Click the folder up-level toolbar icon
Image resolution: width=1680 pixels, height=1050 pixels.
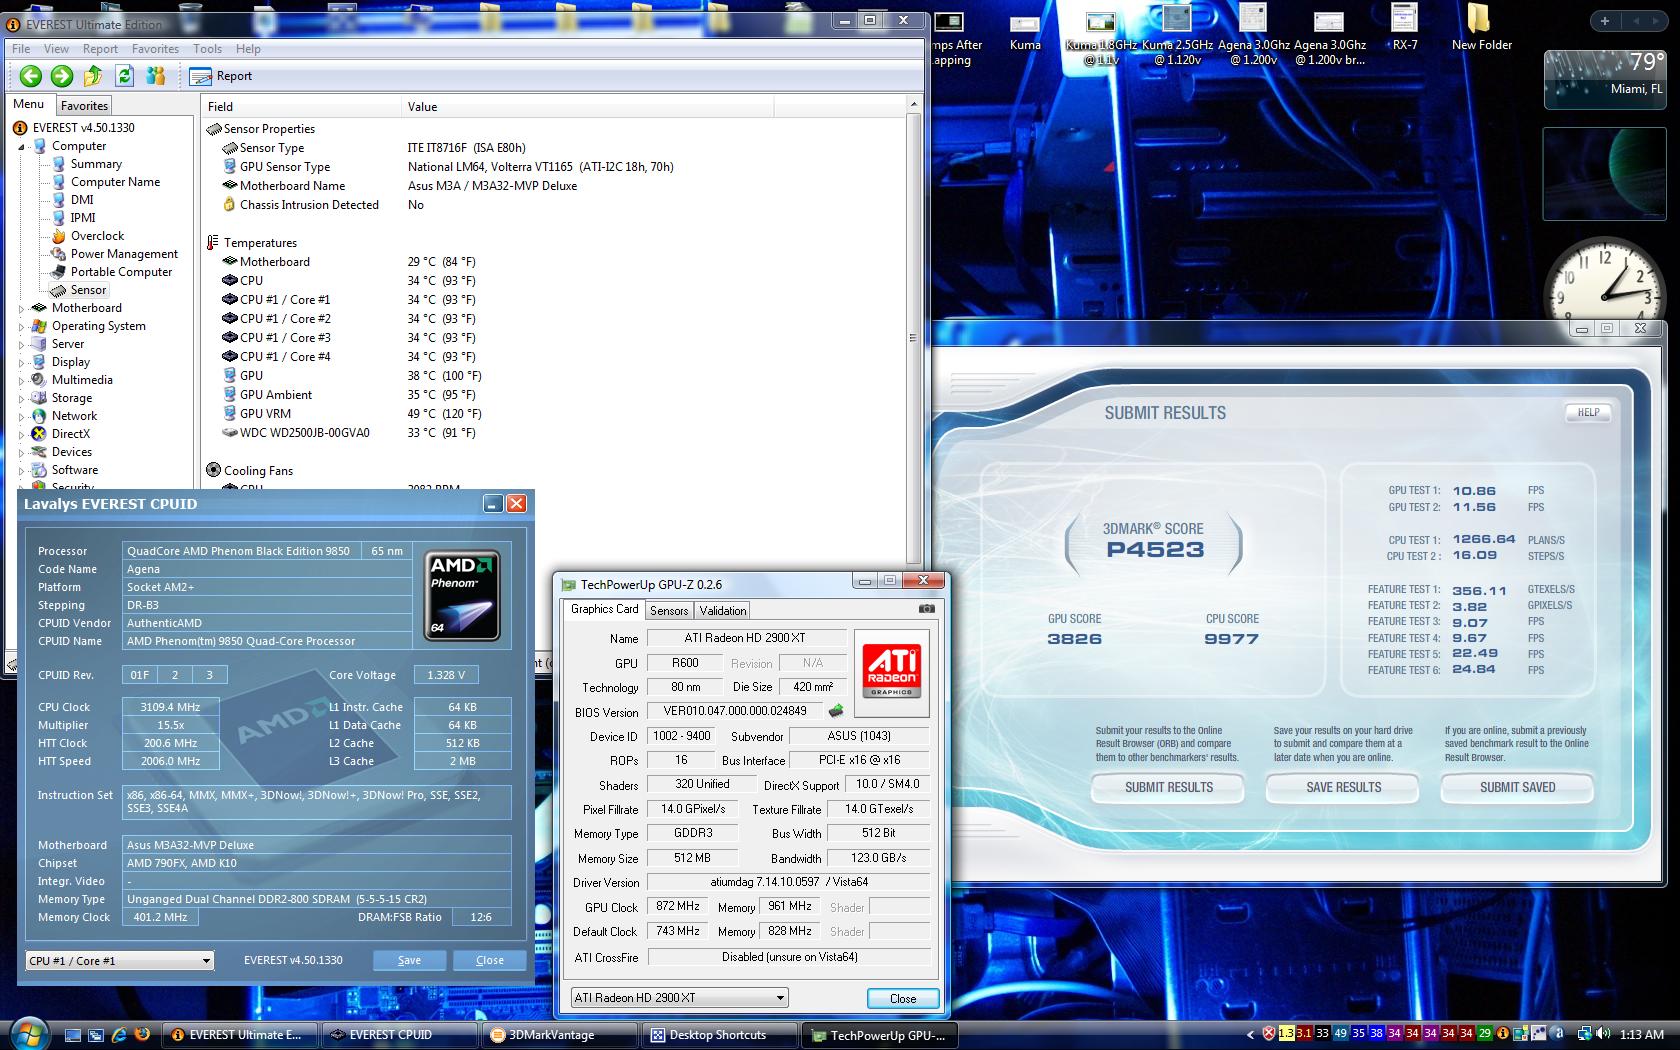(93, 76)
